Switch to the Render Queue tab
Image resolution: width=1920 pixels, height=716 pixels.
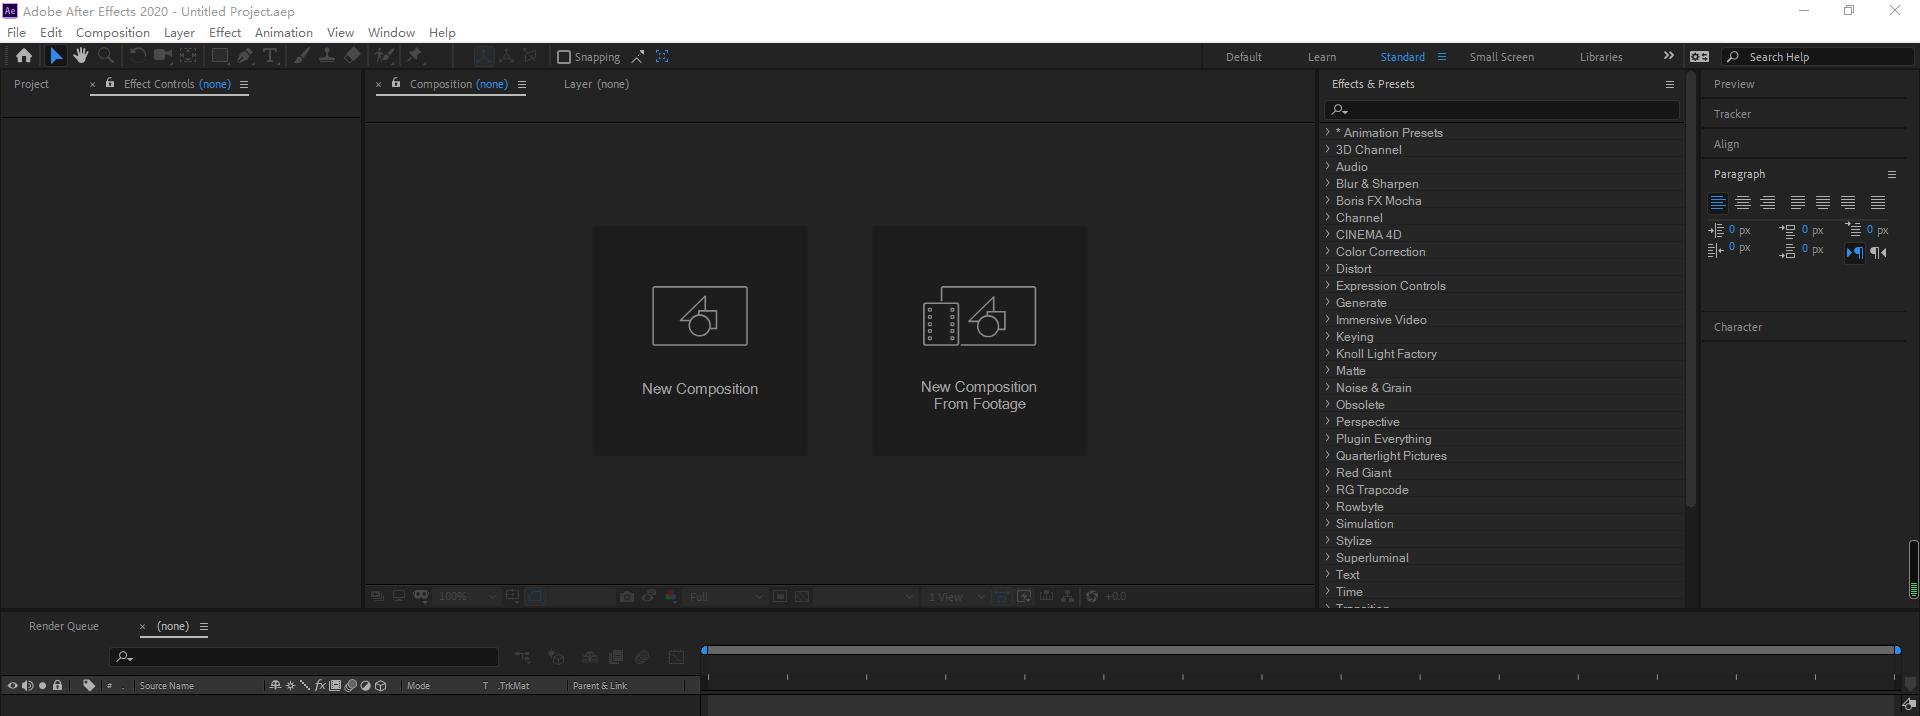[x=64, y=626]
